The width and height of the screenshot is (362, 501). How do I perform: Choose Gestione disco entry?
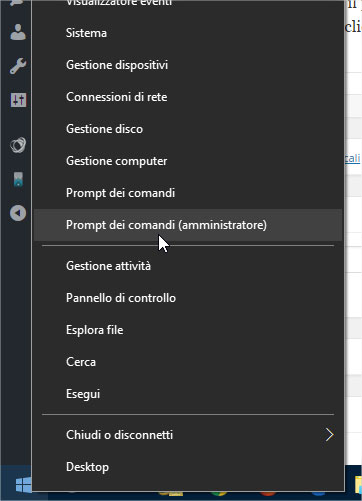188,129
